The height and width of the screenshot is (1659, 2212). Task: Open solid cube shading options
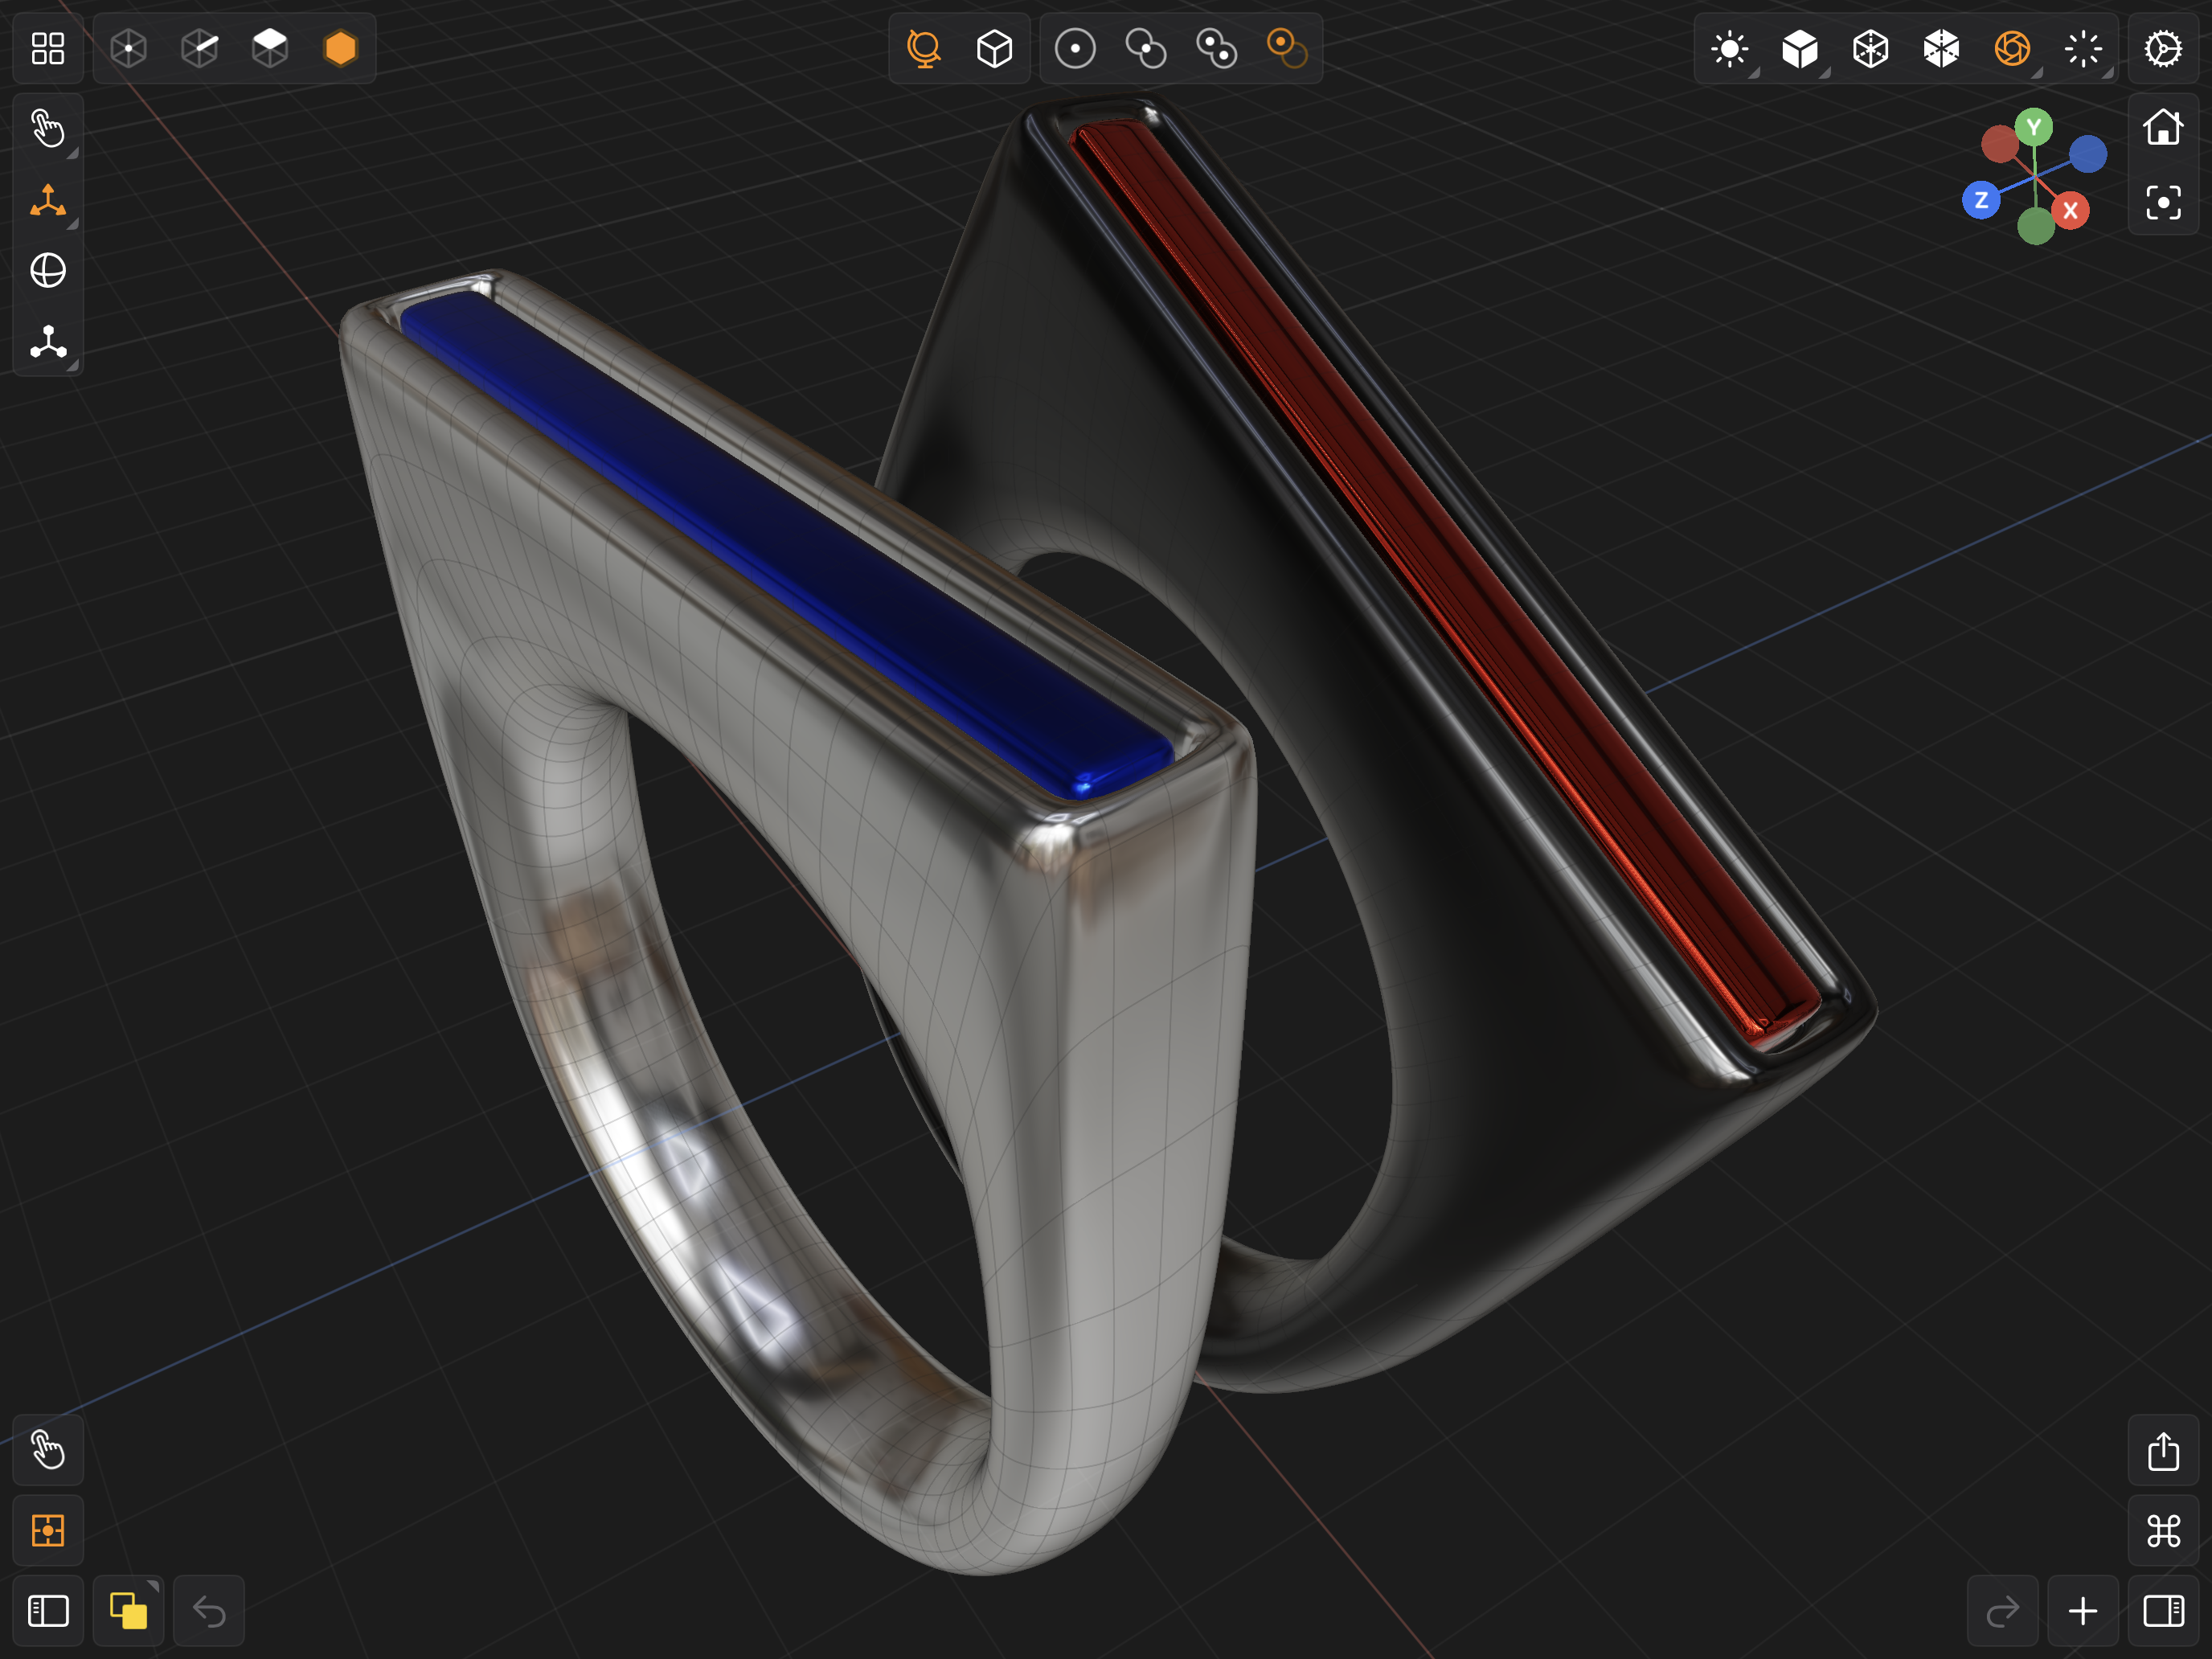1800,48
